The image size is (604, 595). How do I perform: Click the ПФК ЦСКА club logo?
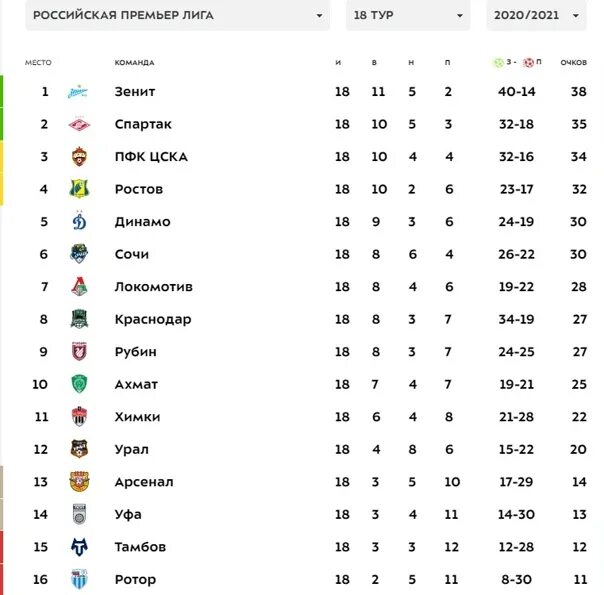coord(79,157)
